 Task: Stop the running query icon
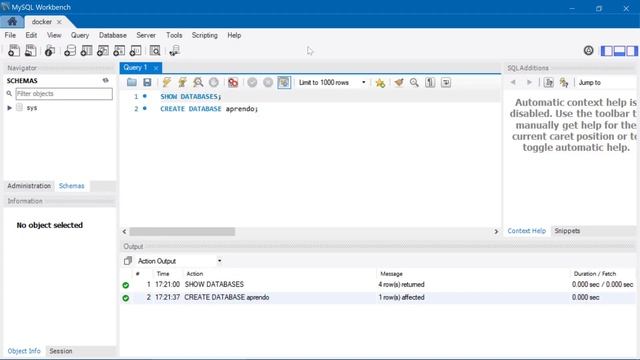point(213,82)
